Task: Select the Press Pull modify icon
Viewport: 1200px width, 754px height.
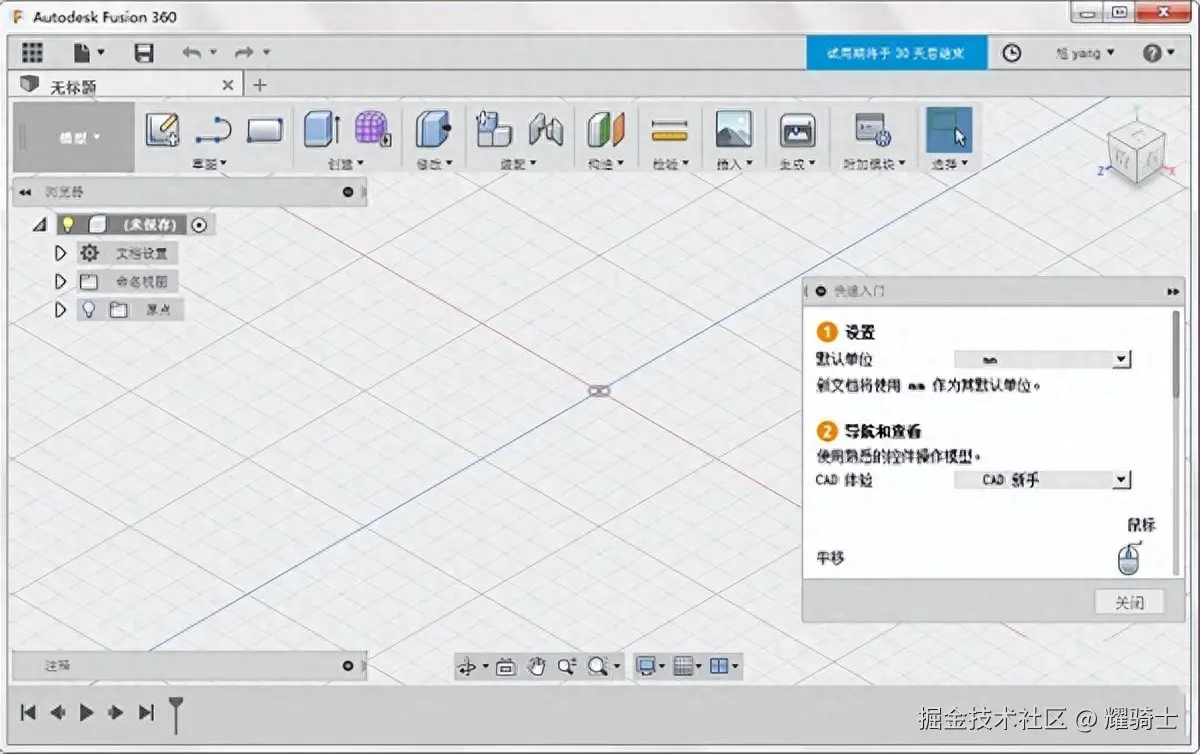Action: (x=433, y=130)
